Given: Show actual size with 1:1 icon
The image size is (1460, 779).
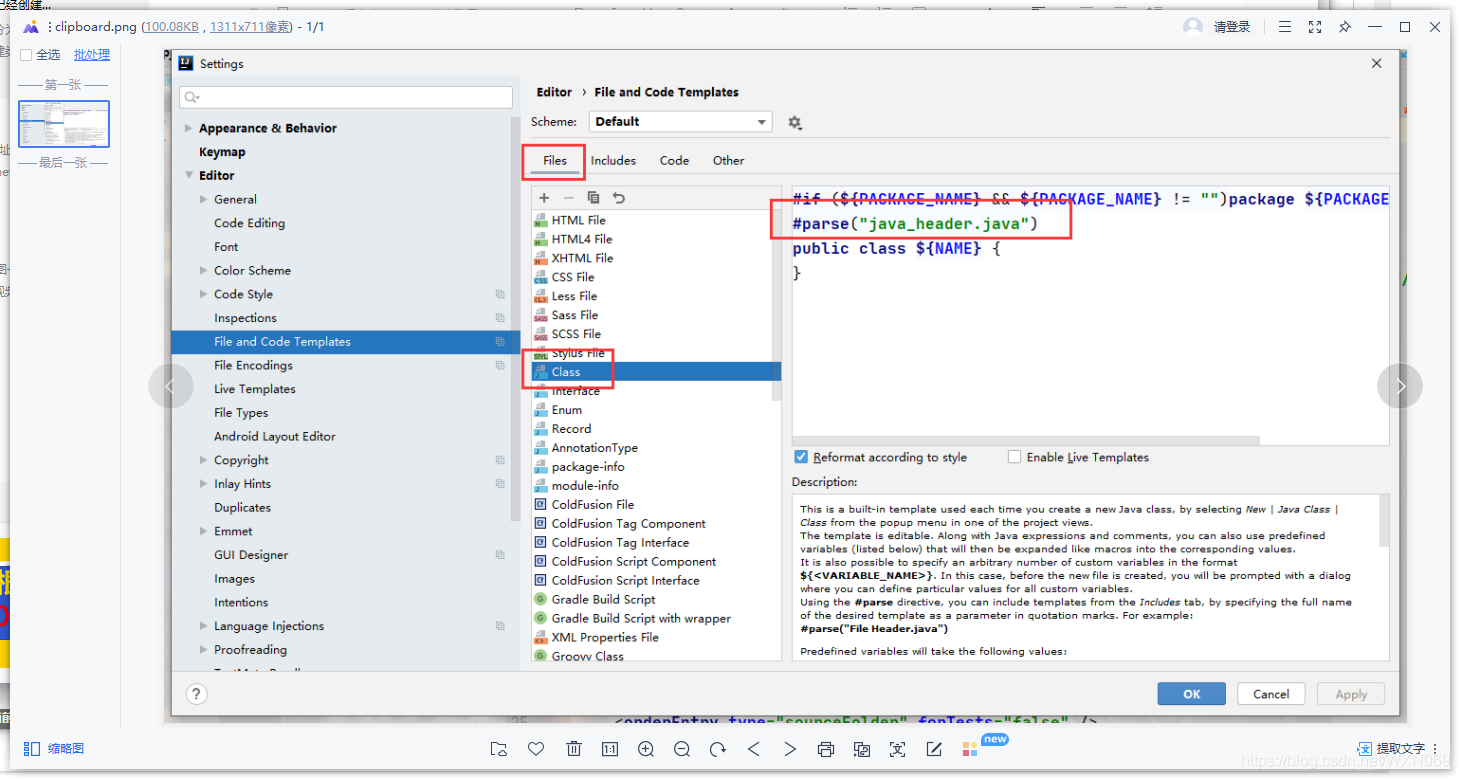Looking at the screenshot, I should click(610, 749).
